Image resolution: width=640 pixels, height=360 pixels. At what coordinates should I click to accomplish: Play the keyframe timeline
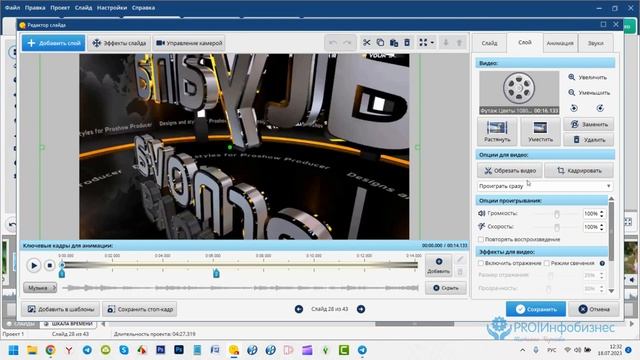(34, 265)
